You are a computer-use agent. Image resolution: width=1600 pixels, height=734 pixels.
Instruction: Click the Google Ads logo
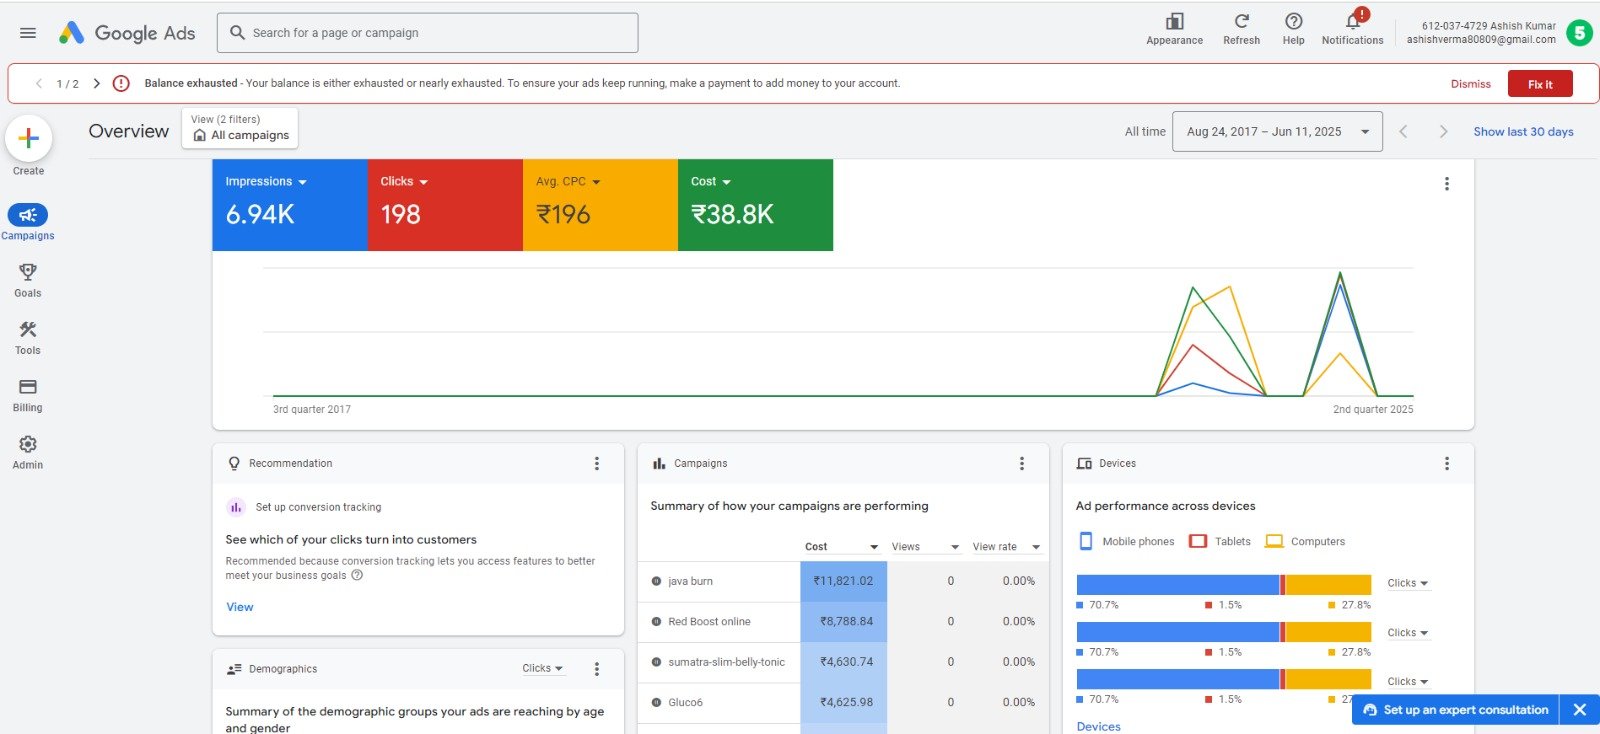[x=127, y=33]
